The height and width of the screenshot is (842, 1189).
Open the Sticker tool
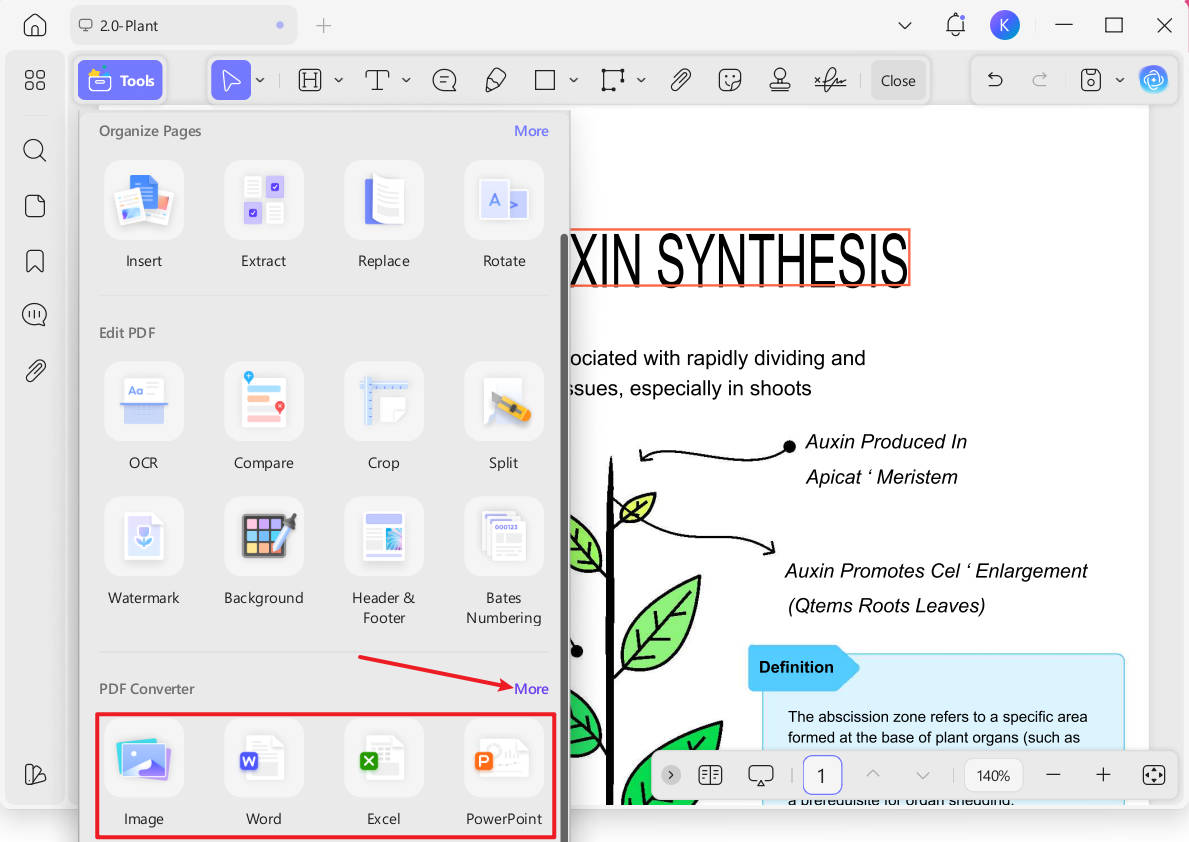point(730,80)
